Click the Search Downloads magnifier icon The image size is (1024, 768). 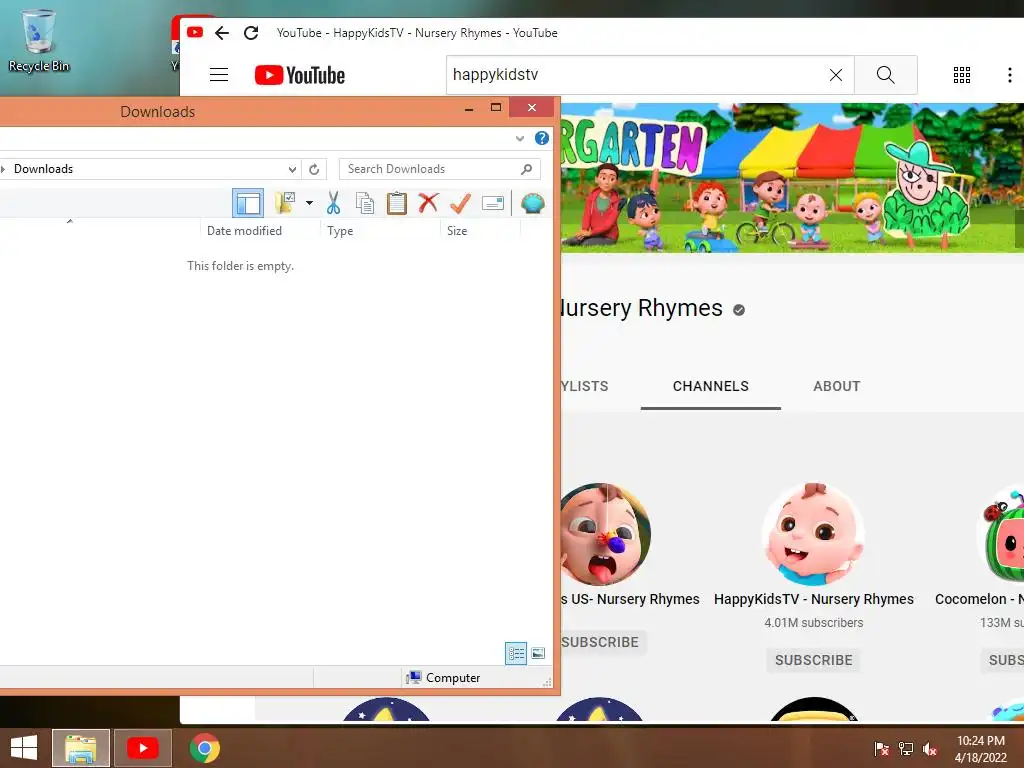point(526,169)
